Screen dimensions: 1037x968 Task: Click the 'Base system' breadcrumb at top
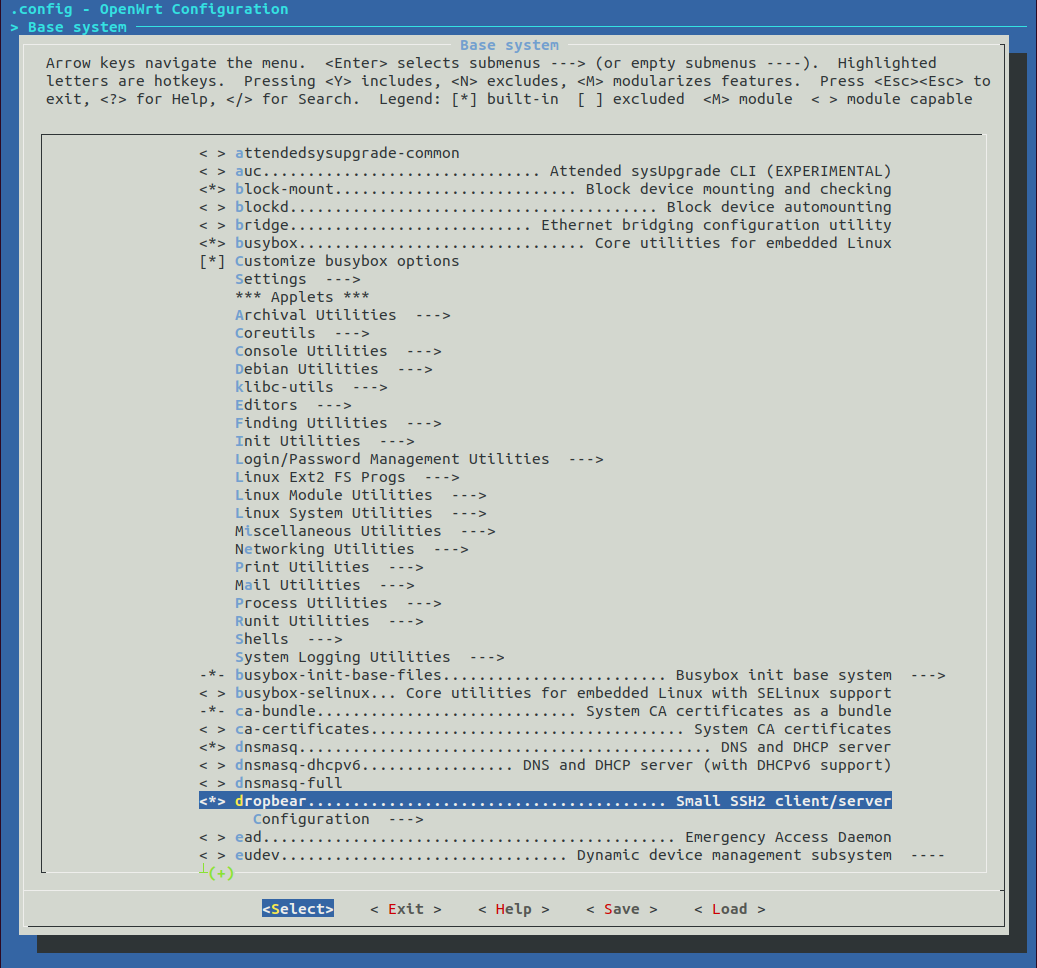(77, 27)
